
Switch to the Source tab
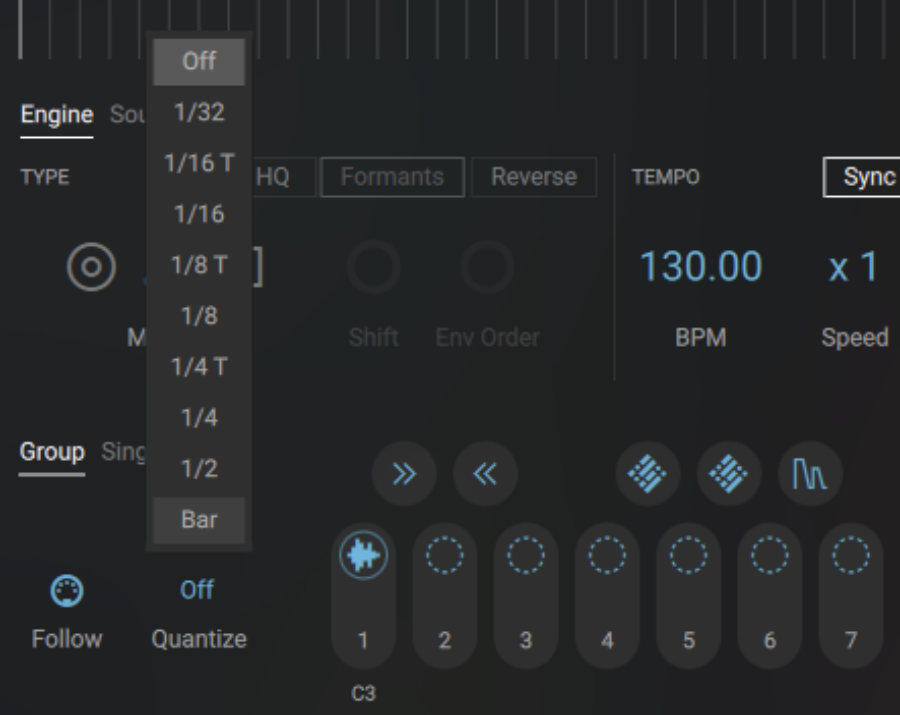click(128, 113)
